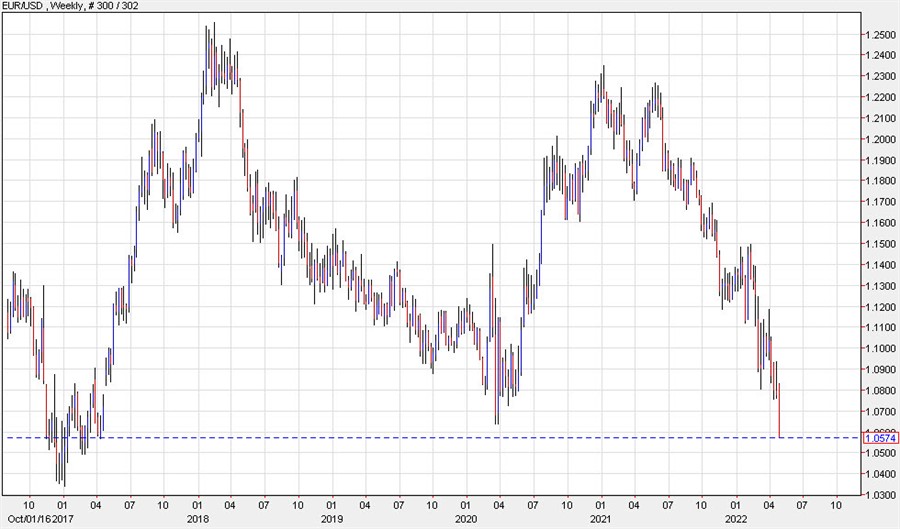
Task: Pick the 1.2100 price level label
Action: tap(882, 119)
